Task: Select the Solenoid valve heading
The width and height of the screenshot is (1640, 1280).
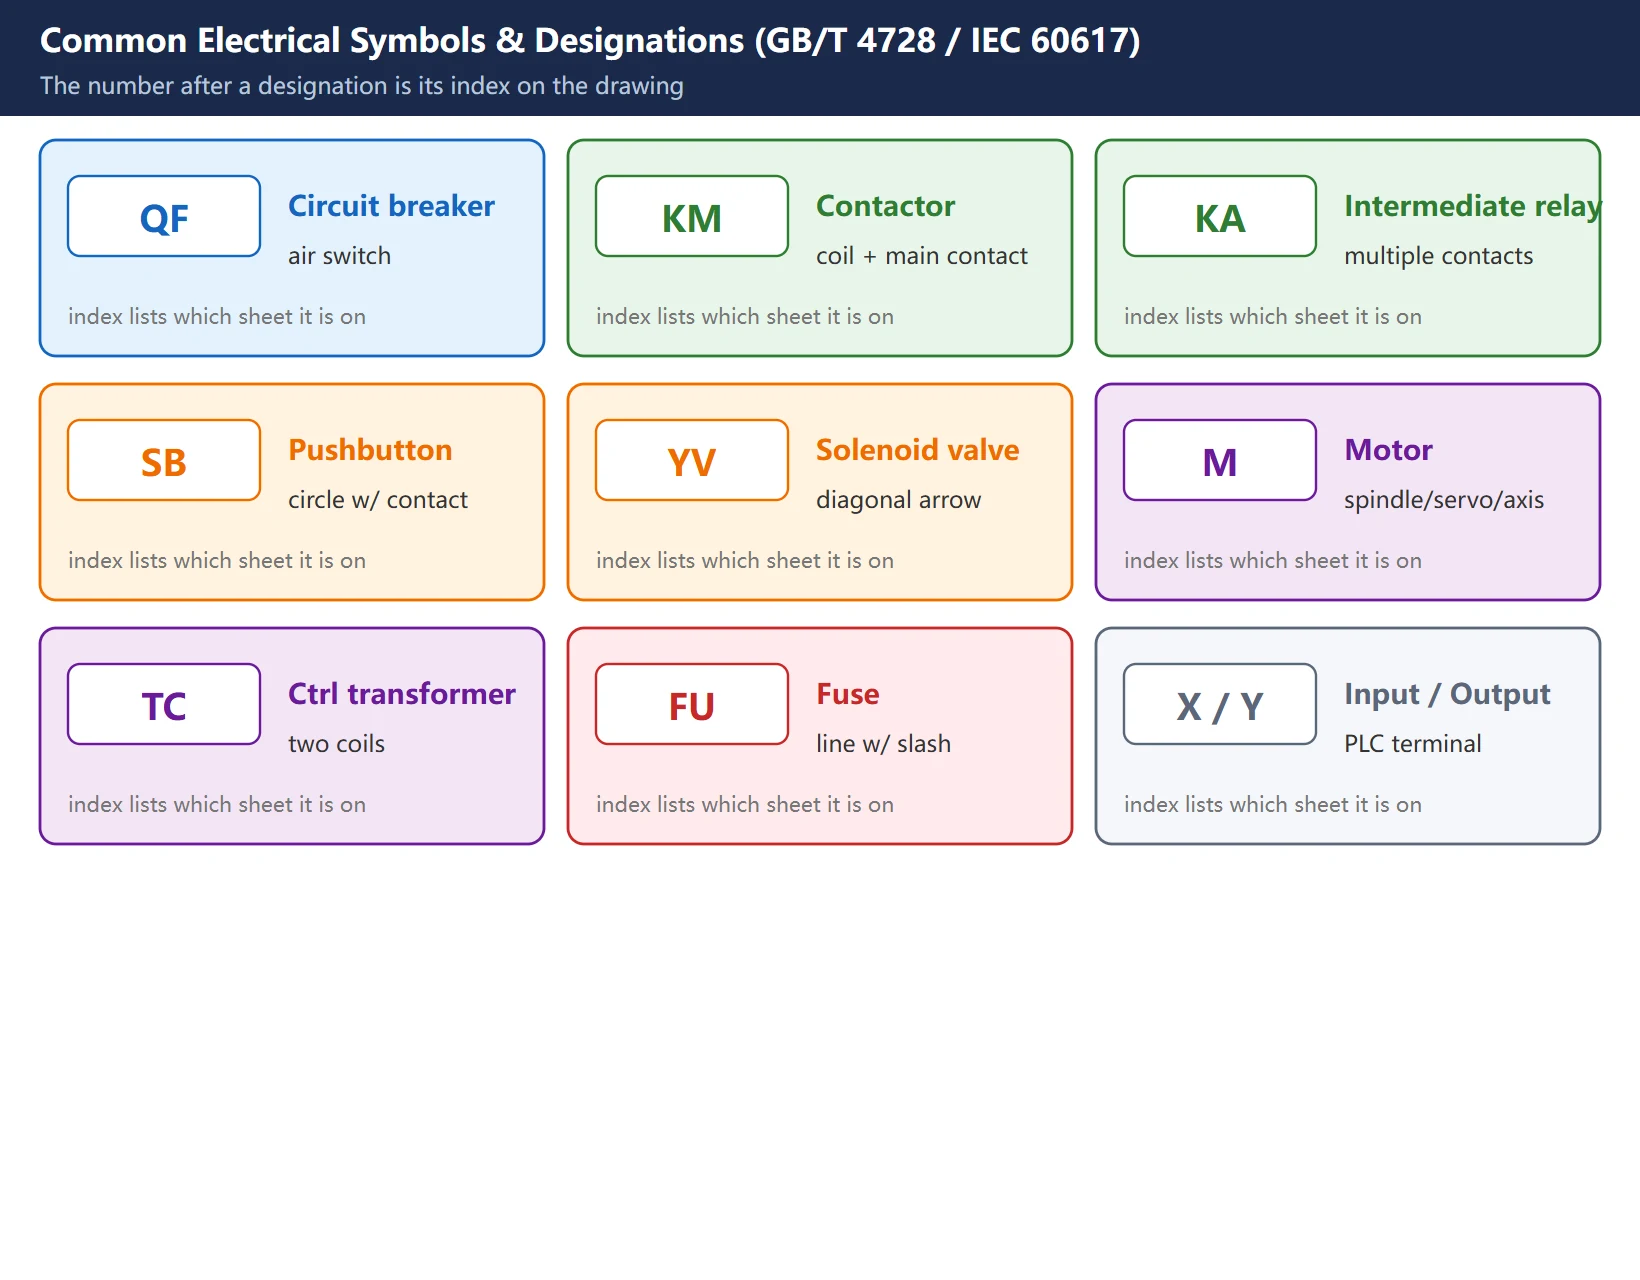Action: tap(917, 450)
